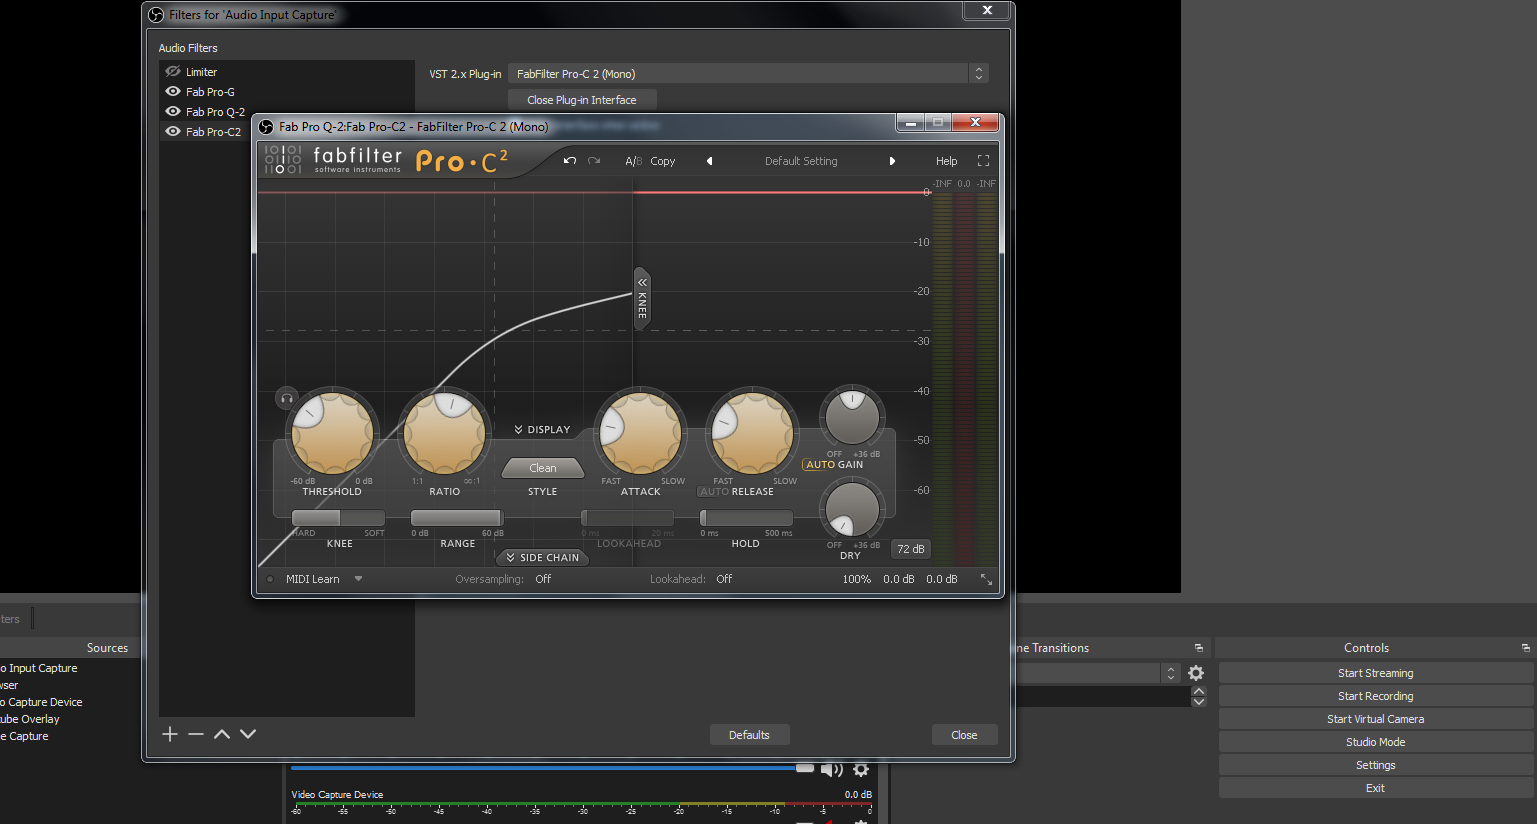Show the hidden Limiter filter
The width and height of the screenshot is (1537, 824).
tap(173, 72)
